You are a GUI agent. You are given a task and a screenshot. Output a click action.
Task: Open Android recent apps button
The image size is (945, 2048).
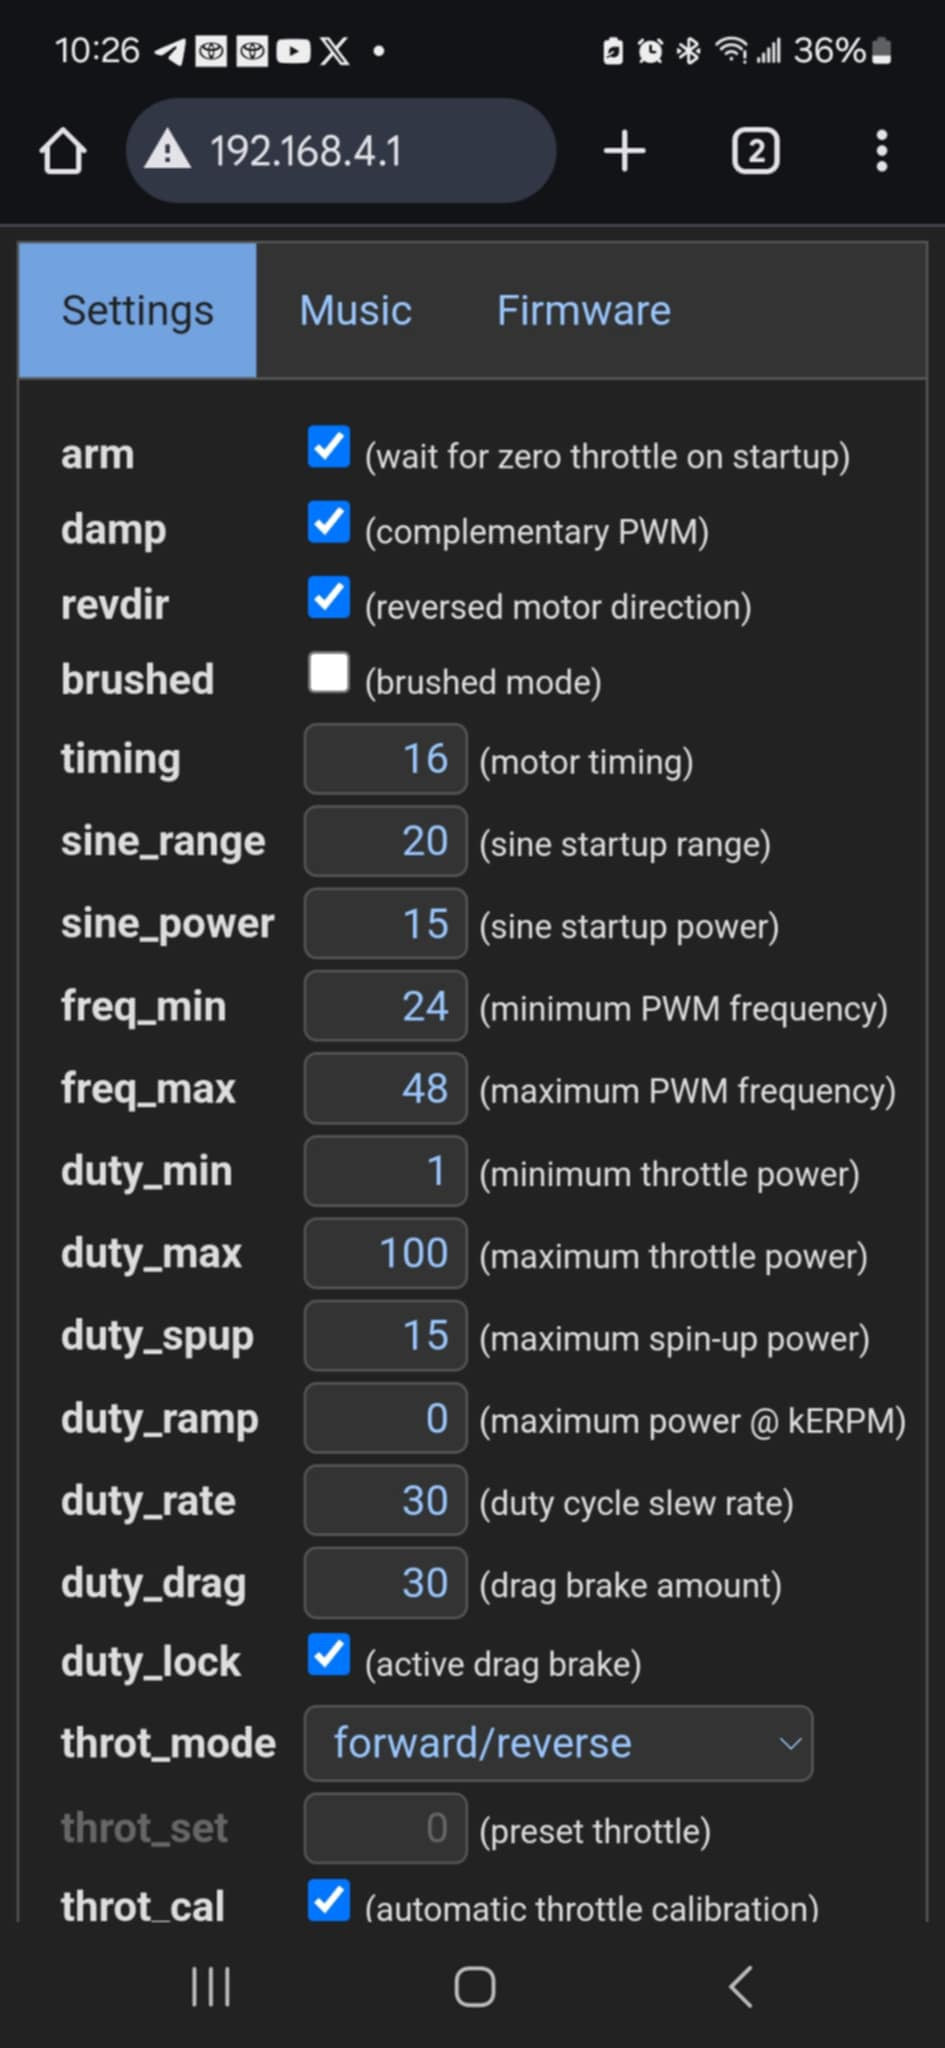point(211,1986)
